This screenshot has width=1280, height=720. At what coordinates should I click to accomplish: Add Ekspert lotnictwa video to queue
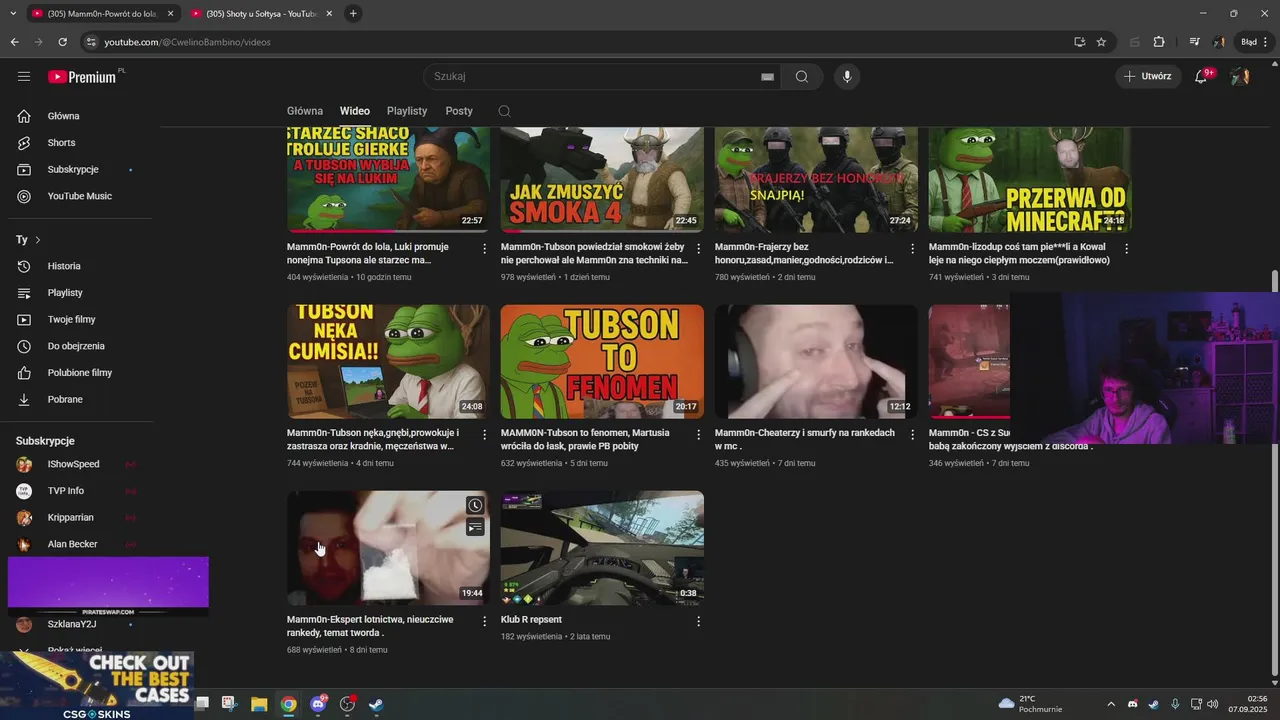click(x=475, y=527)
